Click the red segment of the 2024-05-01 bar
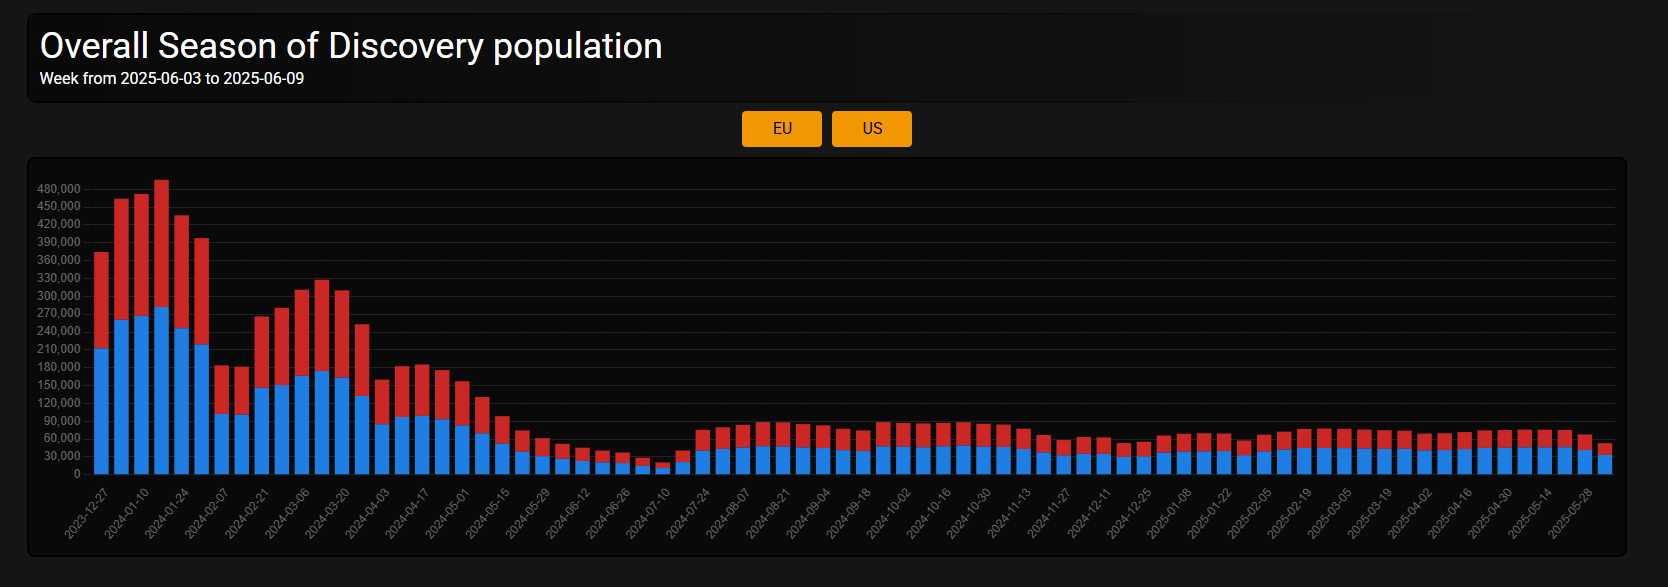1668x587 pixels. [462, 404]
